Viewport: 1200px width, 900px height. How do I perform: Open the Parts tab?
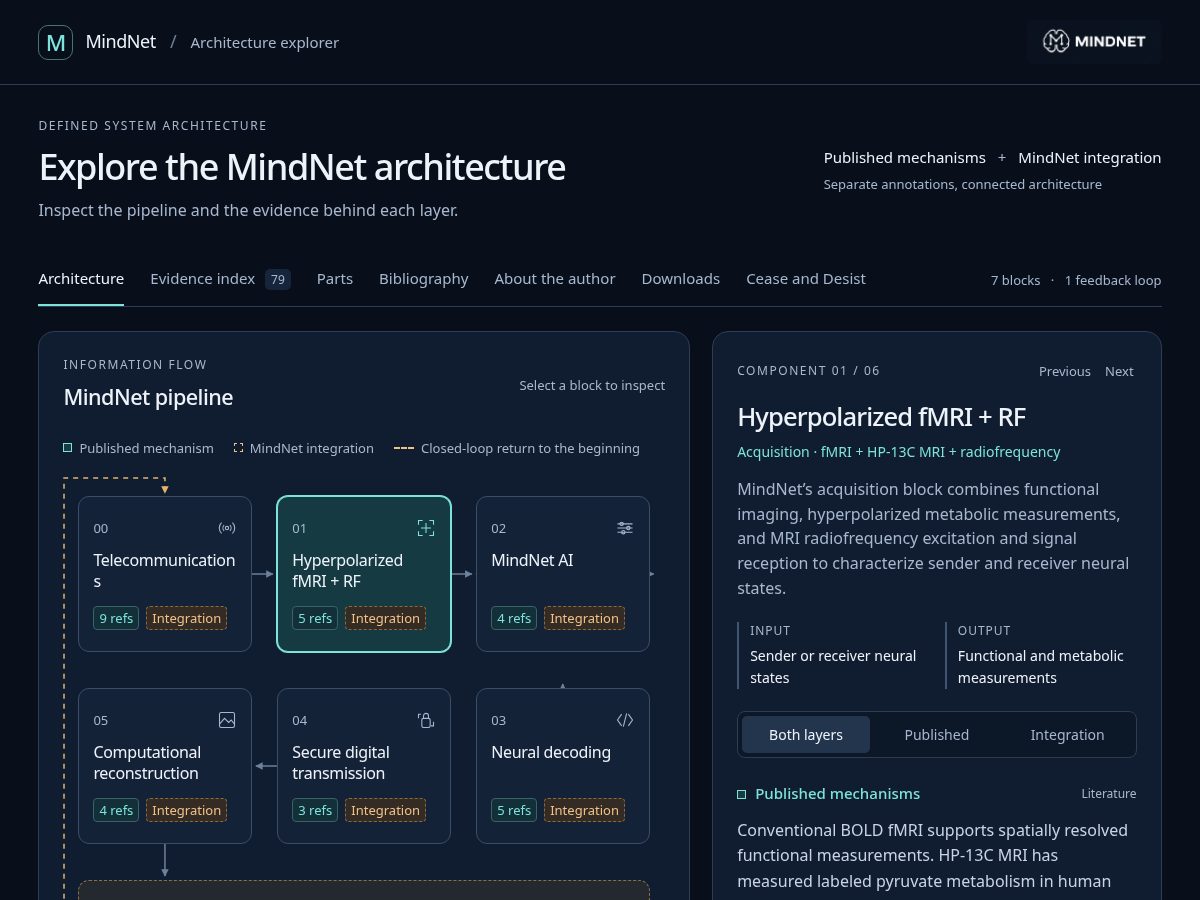[335, 279]
